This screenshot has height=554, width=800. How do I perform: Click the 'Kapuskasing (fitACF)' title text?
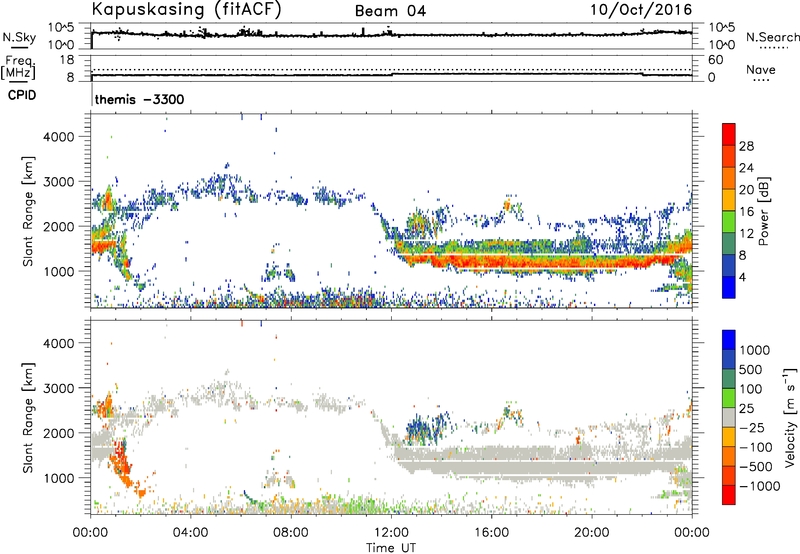tap(186, 9)
